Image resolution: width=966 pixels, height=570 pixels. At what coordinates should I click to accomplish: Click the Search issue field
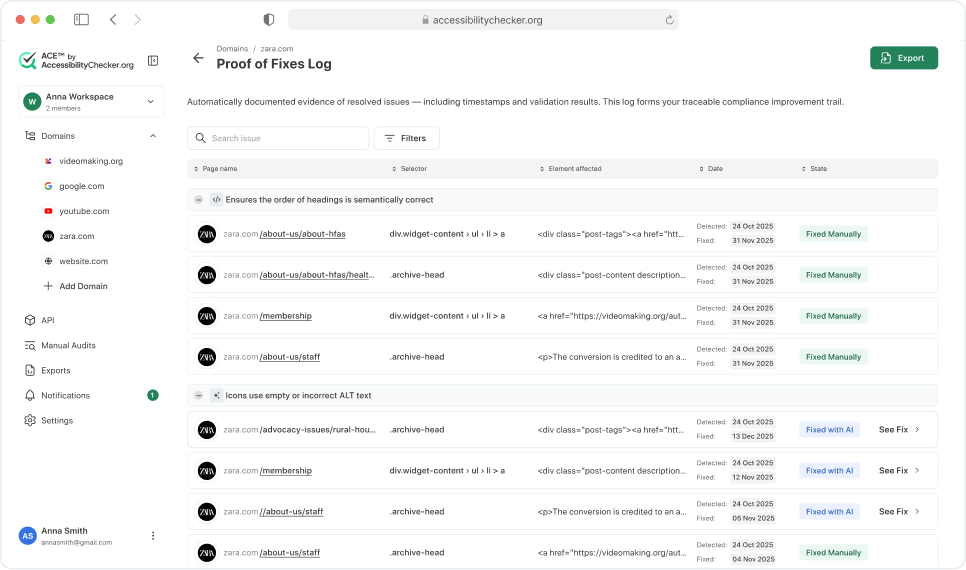[278, 138]
